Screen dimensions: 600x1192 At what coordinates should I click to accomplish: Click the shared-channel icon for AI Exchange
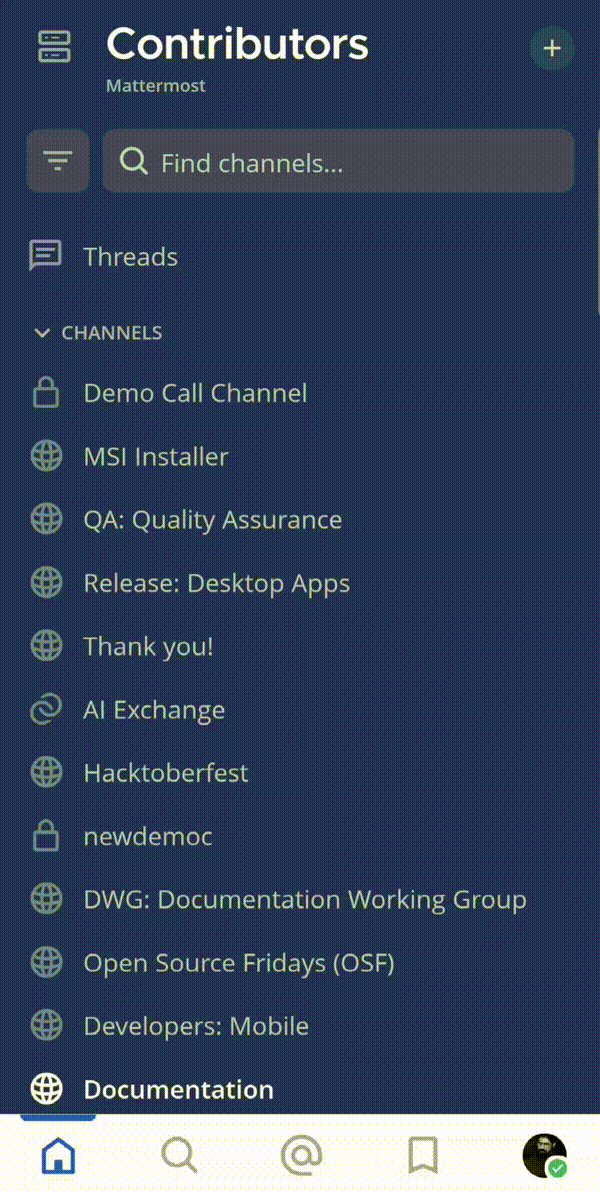[46, 710]
